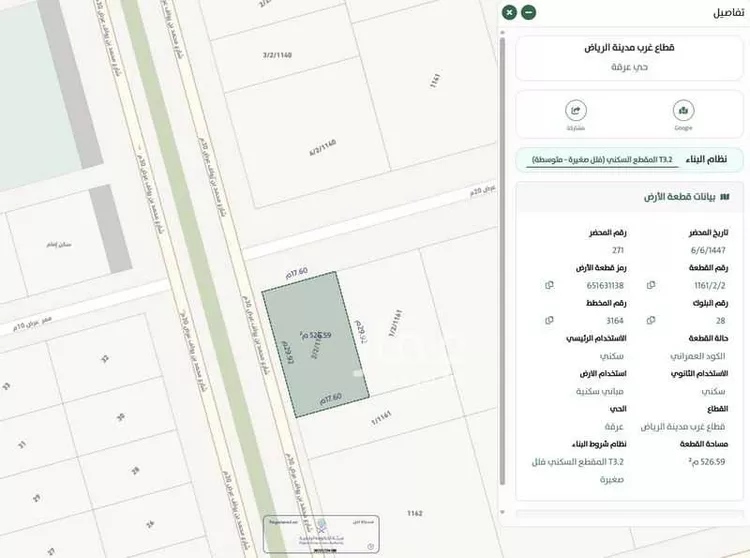Click the land parcel data header icon

tap(725, 197)
